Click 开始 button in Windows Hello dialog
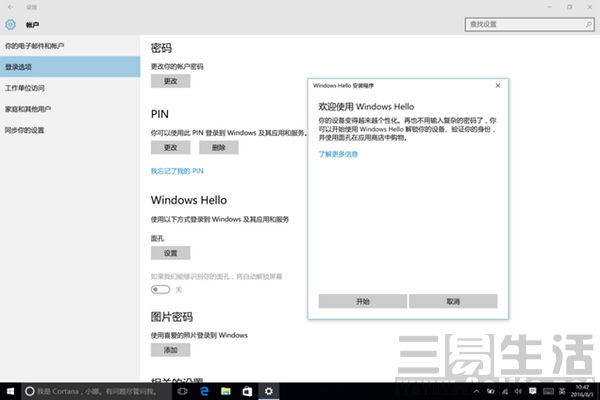The image size is (600, 400). coord(362,301)
